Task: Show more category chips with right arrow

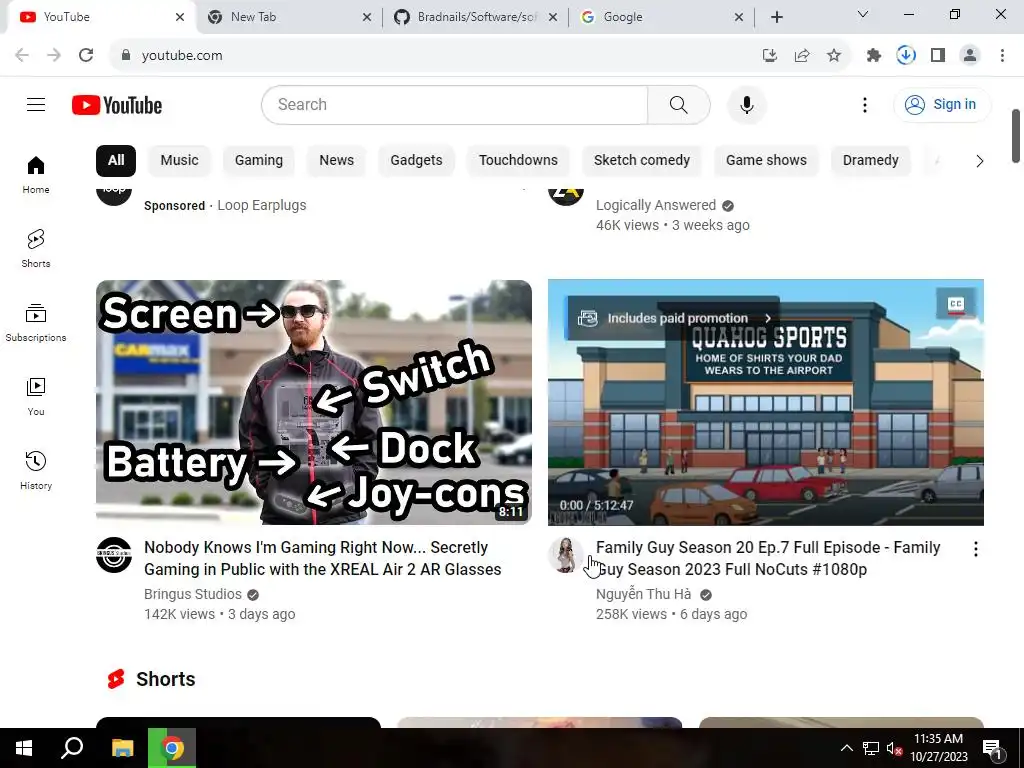Action: (x=979, y=161)
